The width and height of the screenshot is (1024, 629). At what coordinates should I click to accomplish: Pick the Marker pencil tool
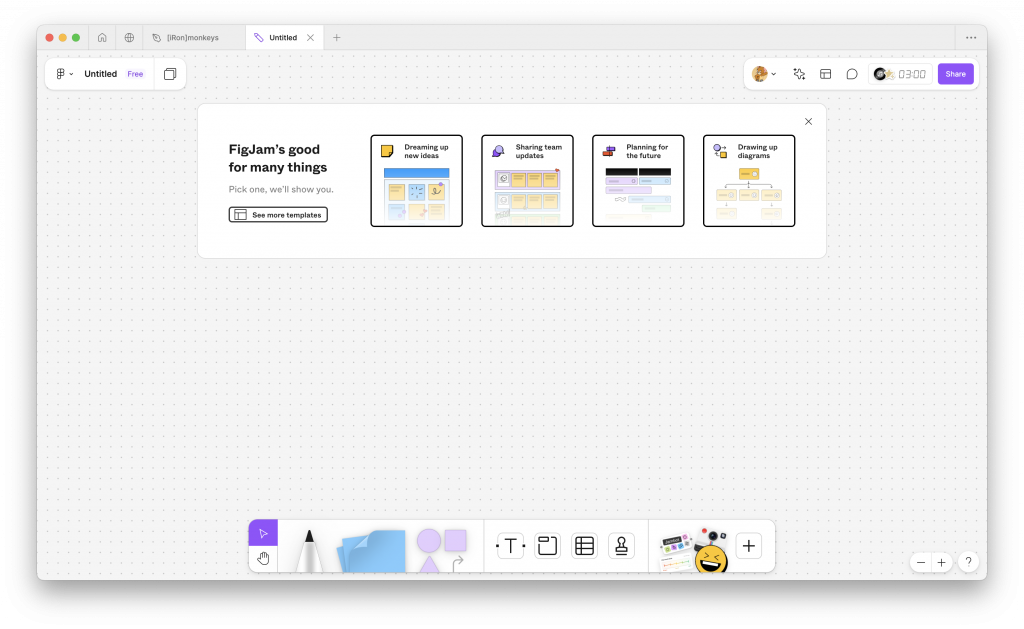[x=309, y=550]
